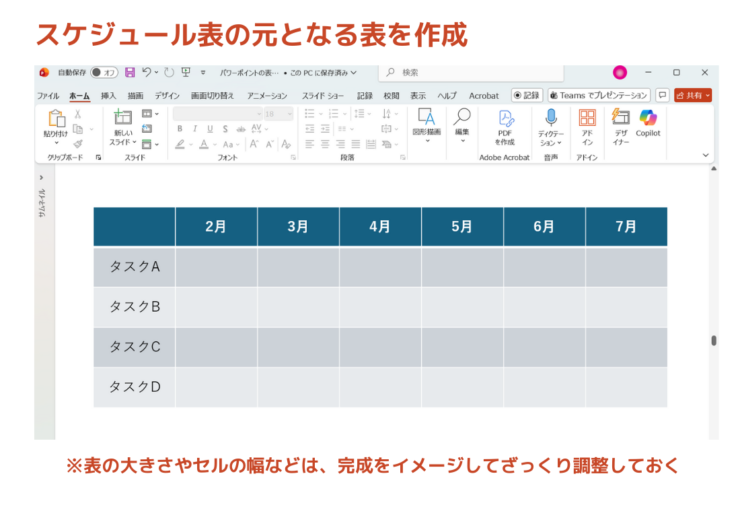Open the font name combo box
This screenshot has height=505, width=740.
click(218, 114)
